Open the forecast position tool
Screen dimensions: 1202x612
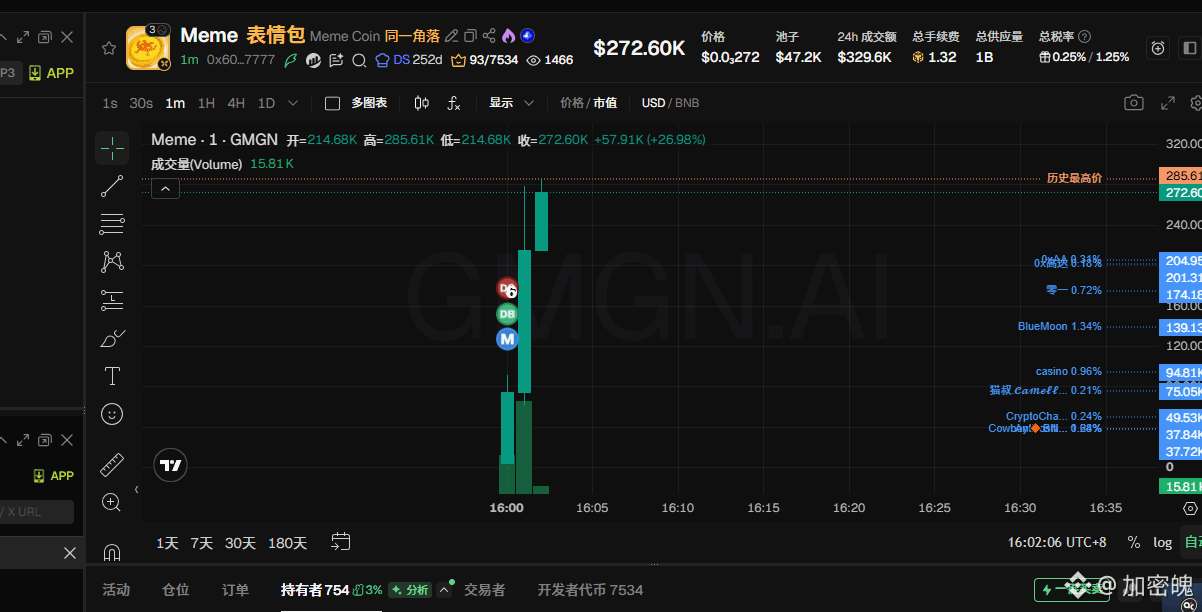pos(112,300)
